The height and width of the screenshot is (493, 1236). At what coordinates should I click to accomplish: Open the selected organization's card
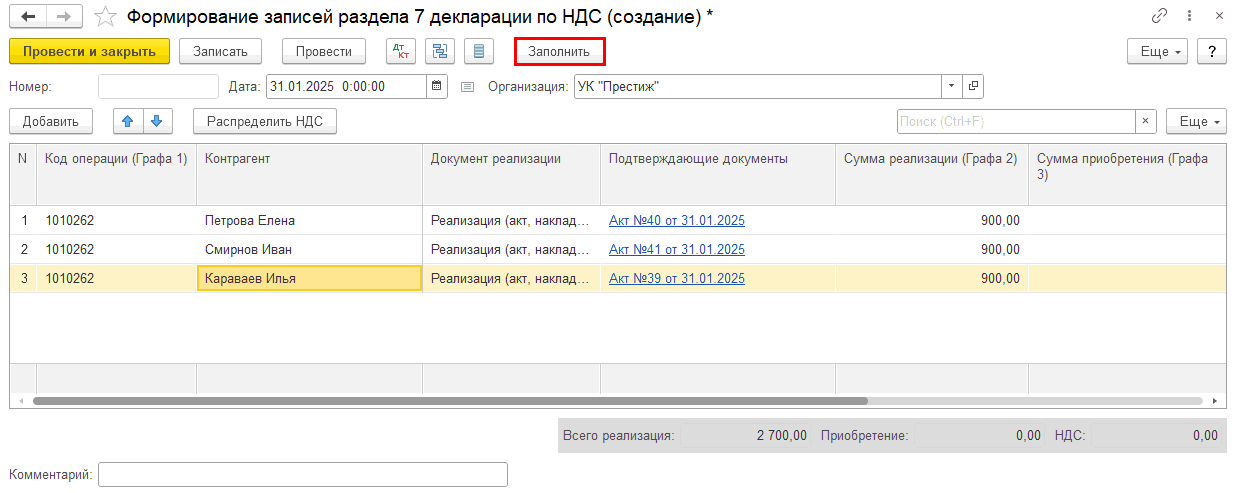click(x=973, y=86)
